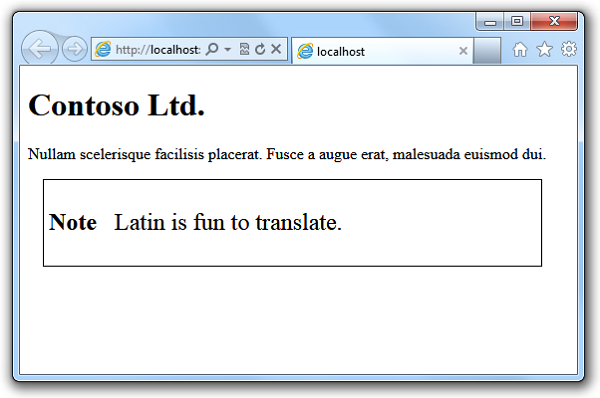Image resolution: width=600 pixels, height=398 pixels.
Task: Select the localhost tab
Action: (x=382, y=51)
